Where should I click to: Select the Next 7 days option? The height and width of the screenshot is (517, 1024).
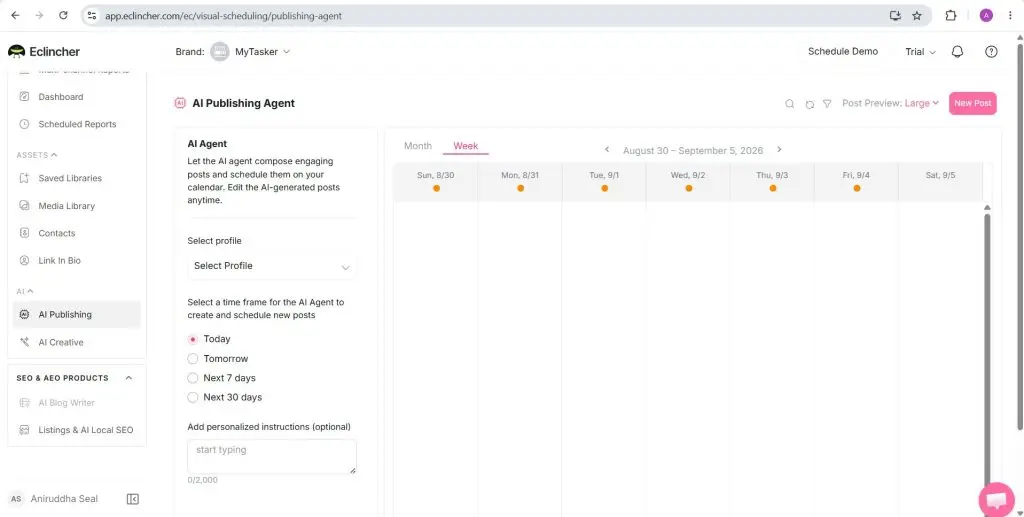point(193,378)
